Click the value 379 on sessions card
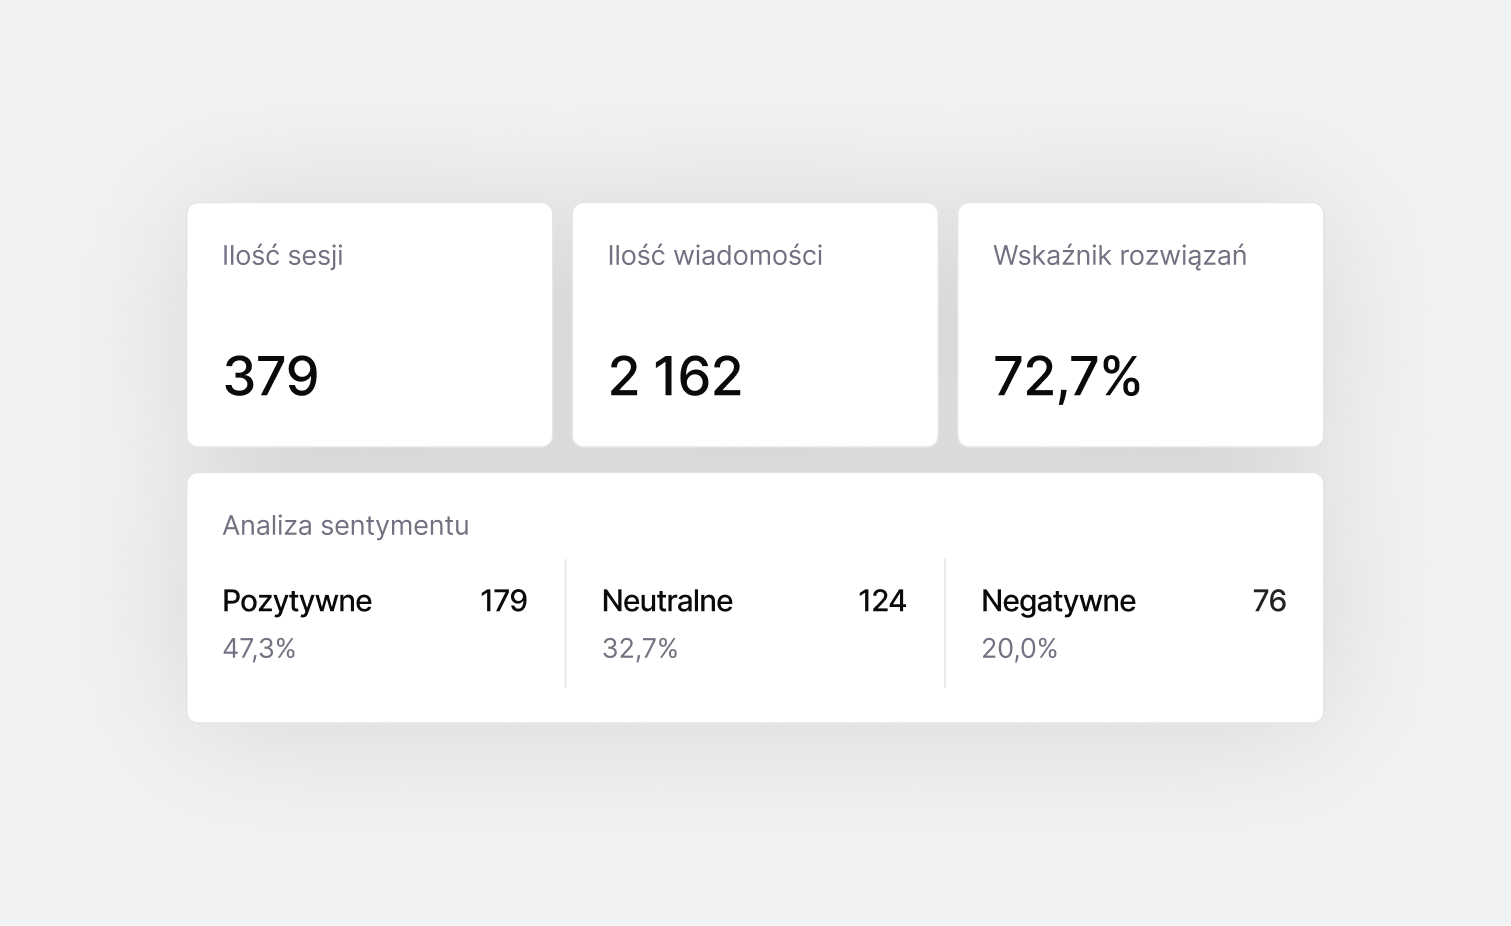This screenshot has height=926, width=1511. click(272, 376)
